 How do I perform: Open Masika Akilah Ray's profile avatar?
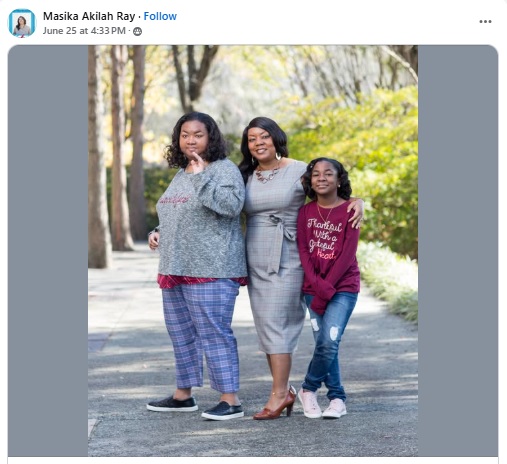pyautogui.click(x=22, y=23)
